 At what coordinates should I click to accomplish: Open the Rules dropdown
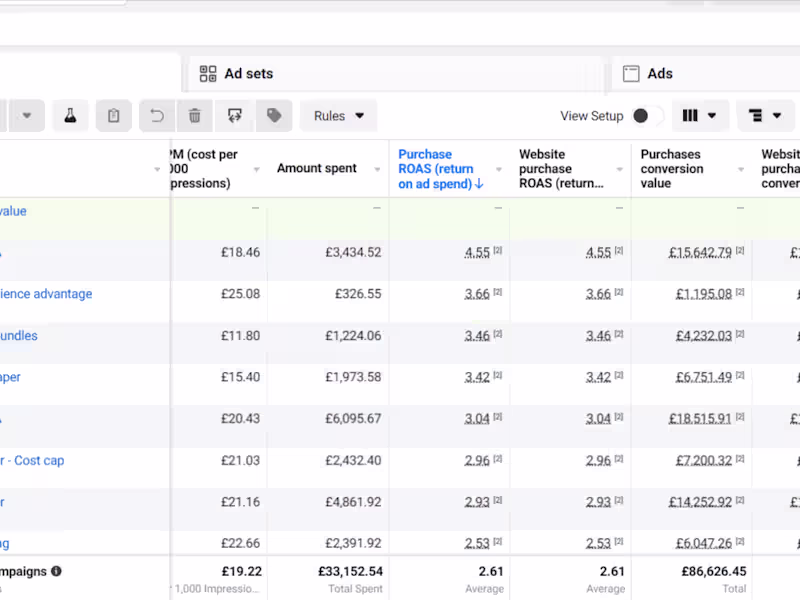[x=338, y=115]
